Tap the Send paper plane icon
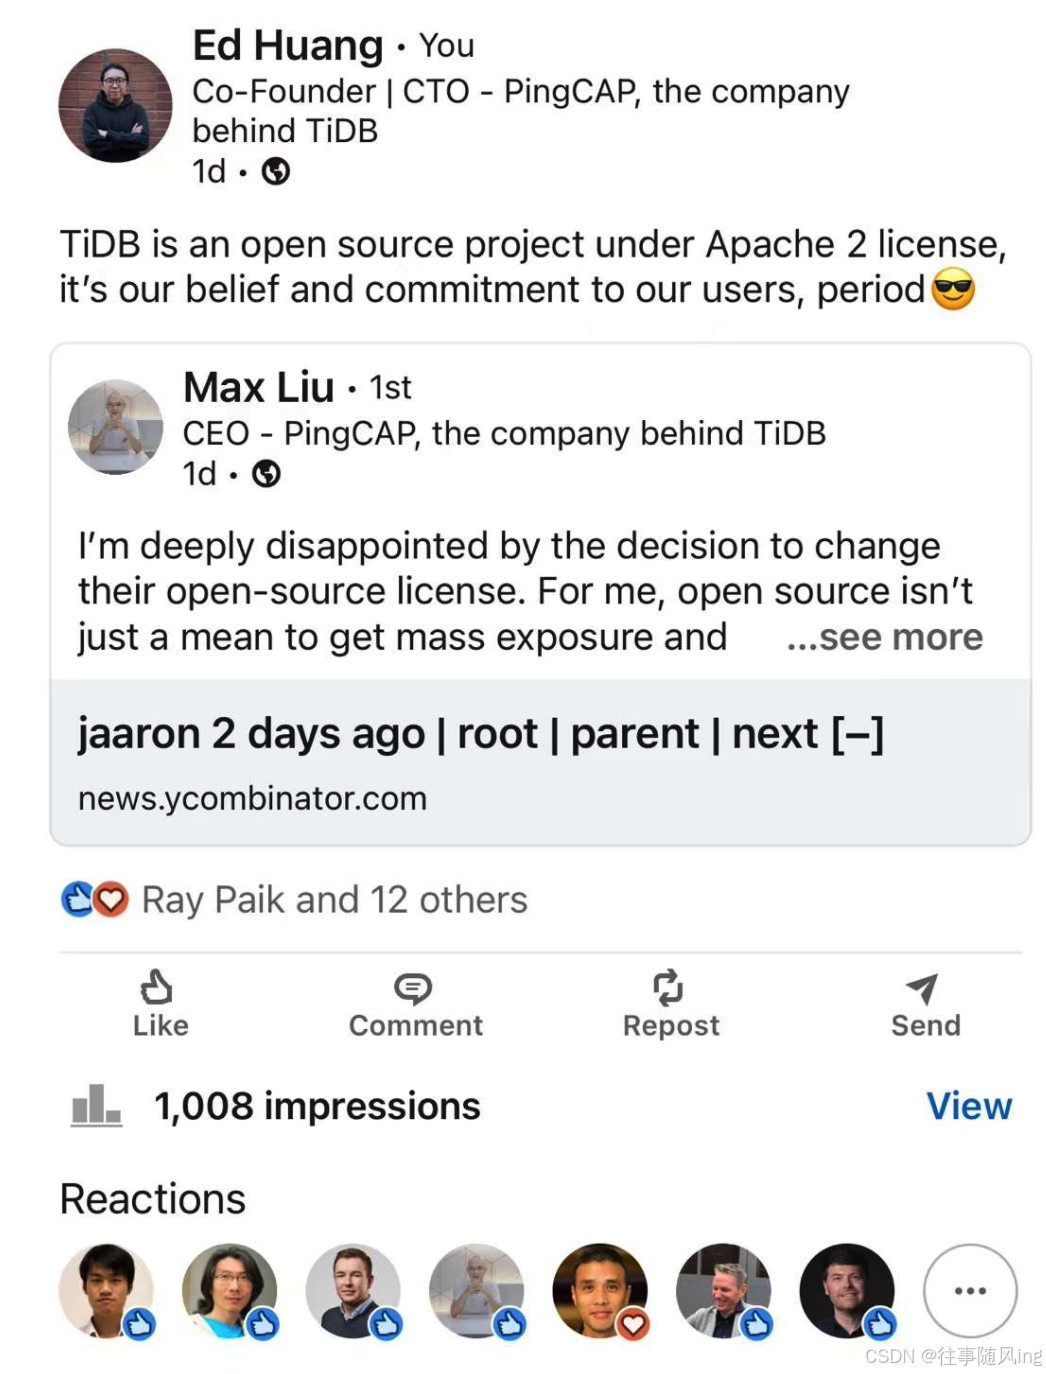 pyautogui.click(x=922, y=988)
